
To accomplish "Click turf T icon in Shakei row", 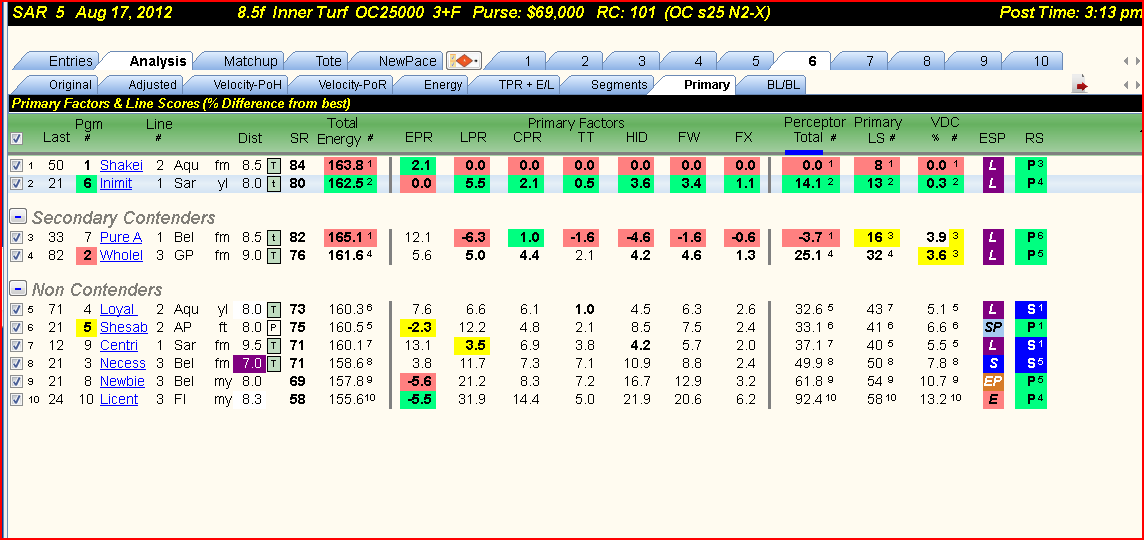I will coord(274,166).
